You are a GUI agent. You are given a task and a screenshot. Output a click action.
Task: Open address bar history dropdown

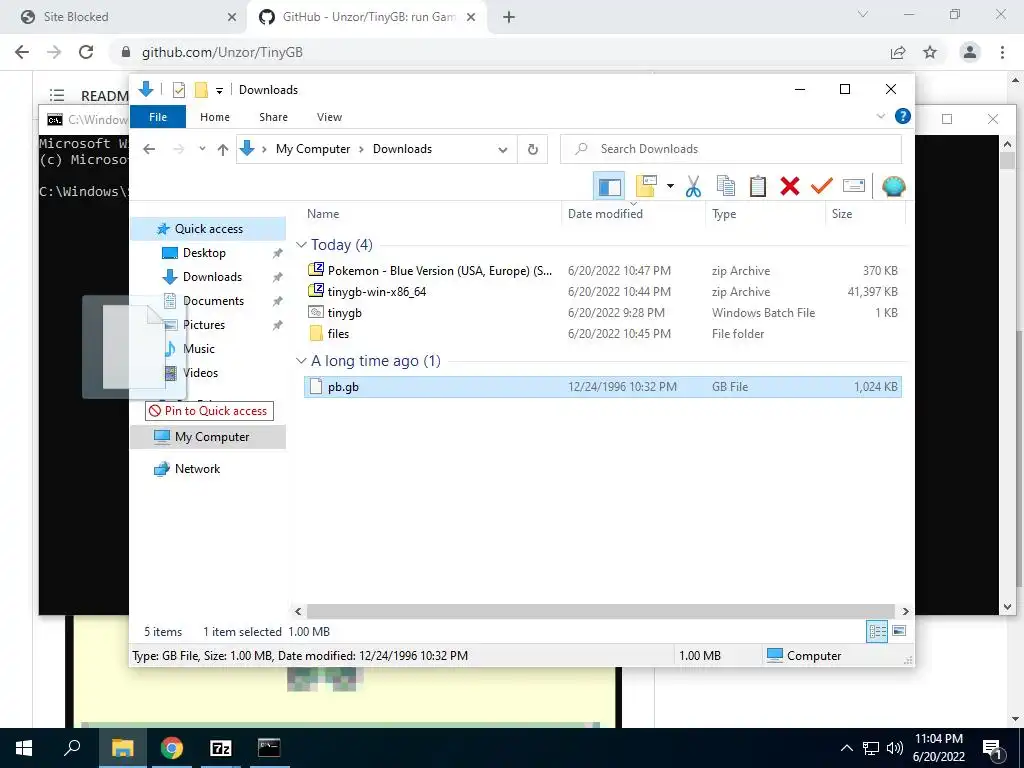point(503,150)
